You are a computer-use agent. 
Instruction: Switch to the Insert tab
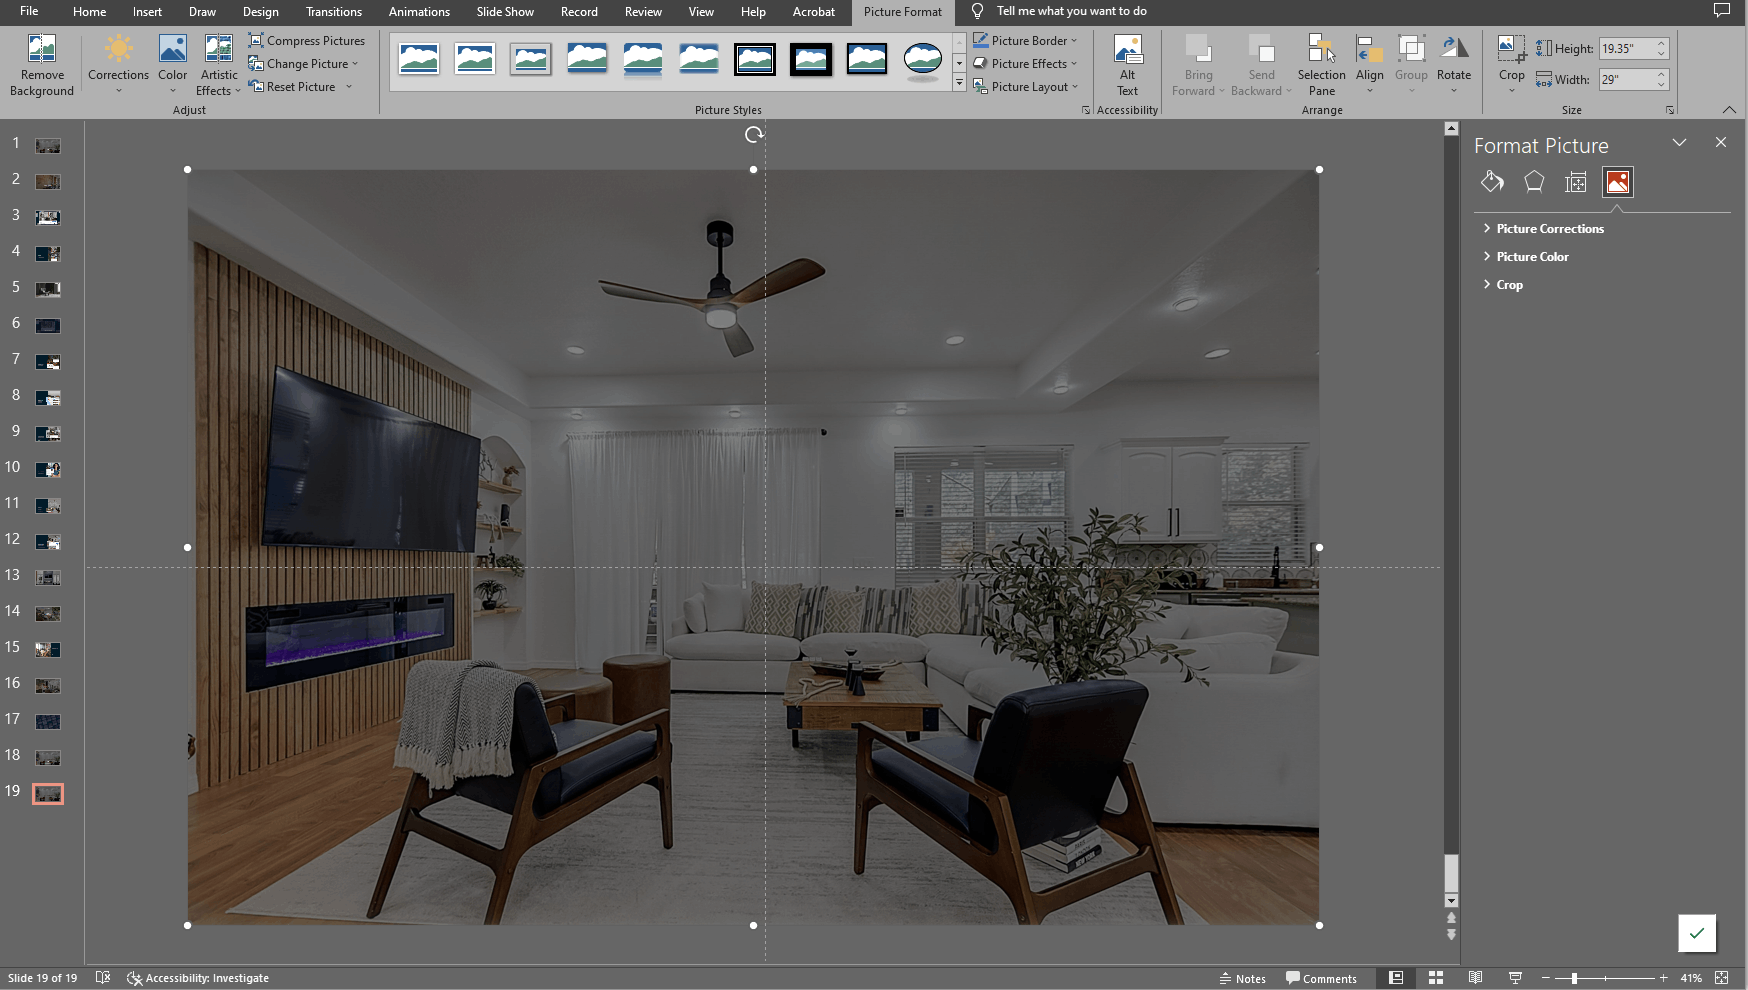[x=147, y=11]
